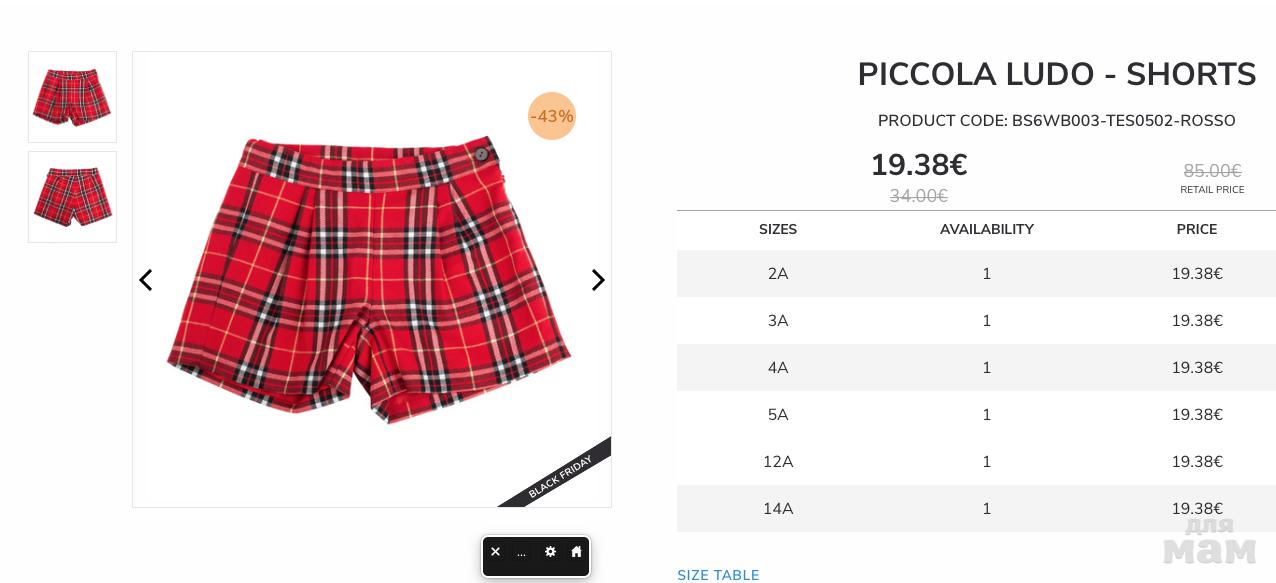1276x583 pixels.
Task: Close the floating black toolbar
Action: point(495,552)
